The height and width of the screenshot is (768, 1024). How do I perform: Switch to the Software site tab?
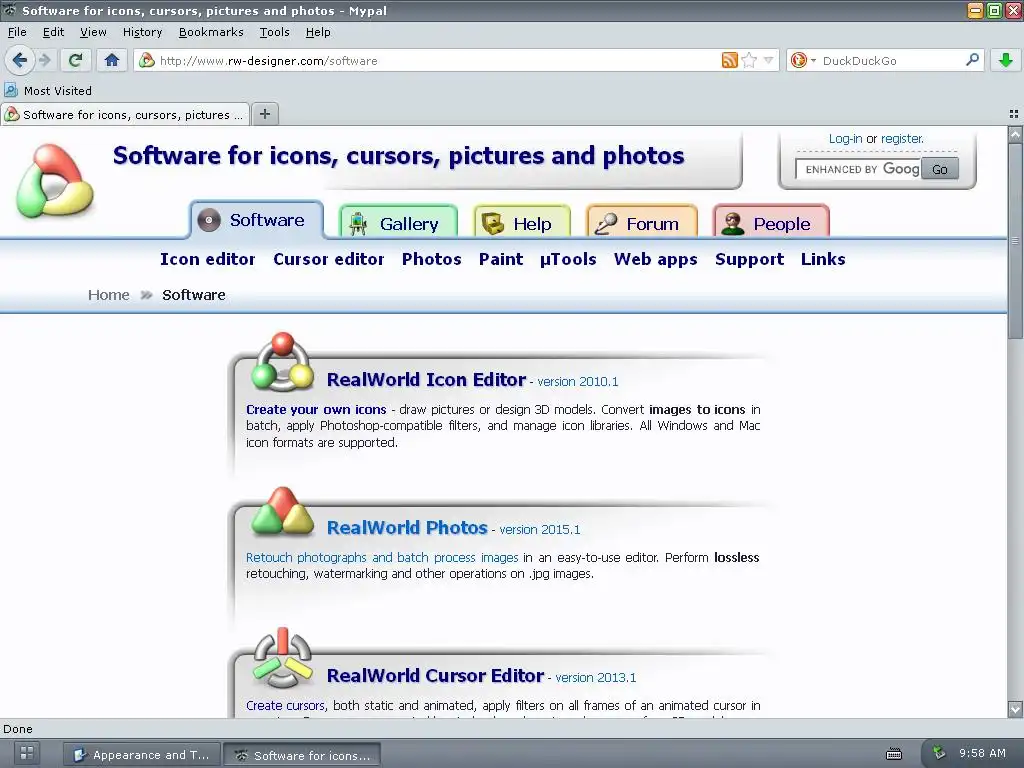coord(257,220)
